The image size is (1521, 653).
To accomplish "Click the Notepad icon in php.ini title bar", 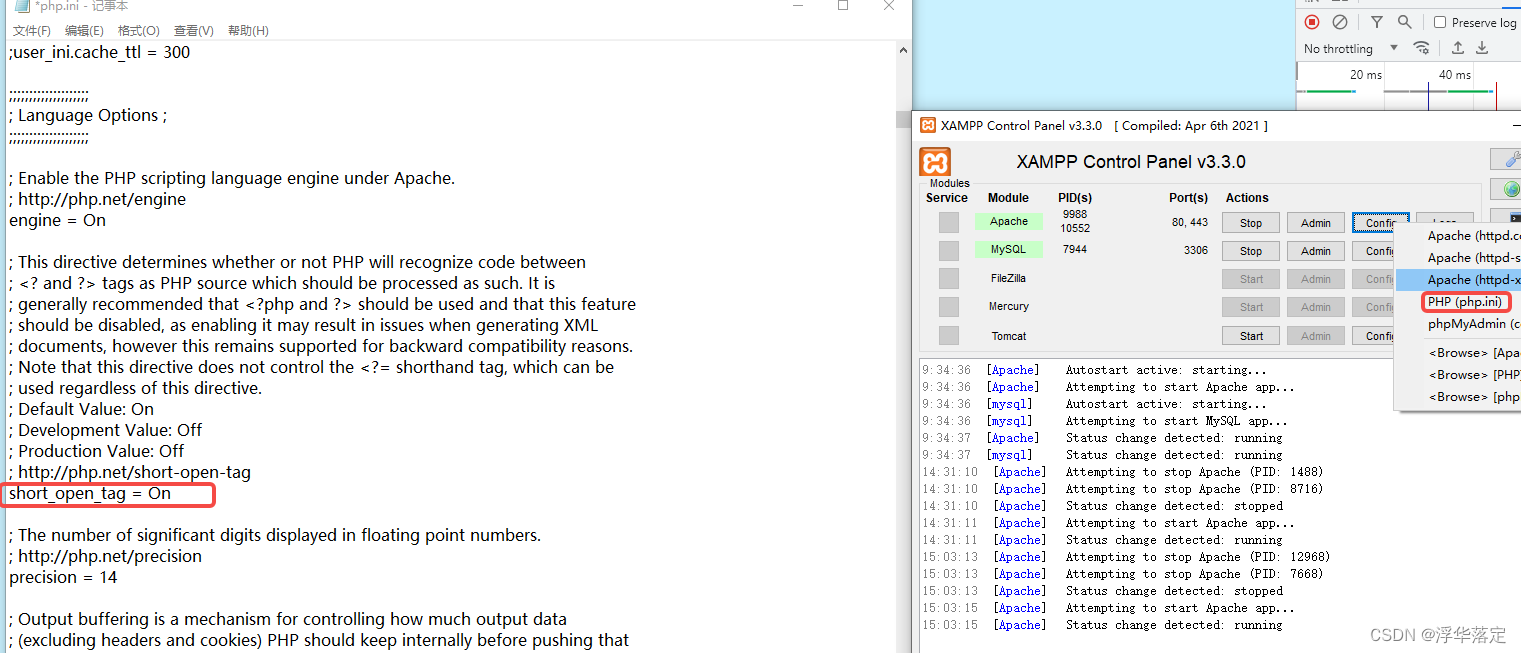I will click(x=21, y=6).
